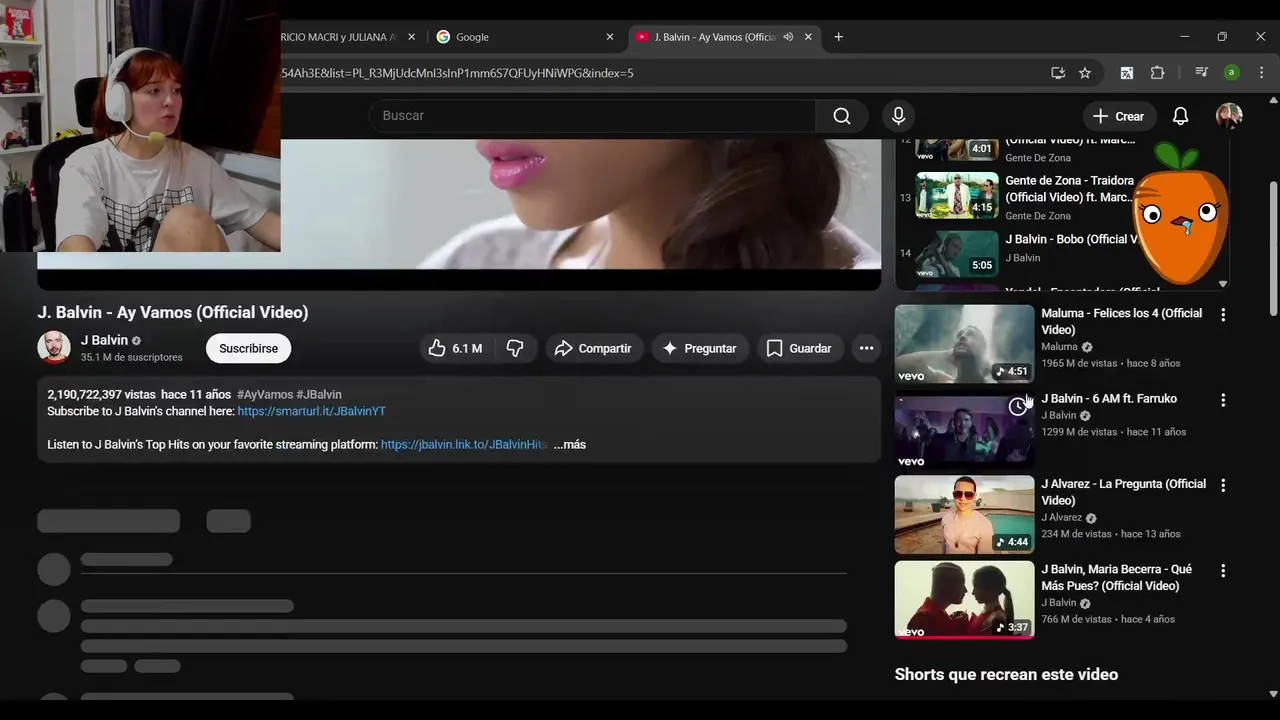Image resolution: width=1280 pixels, height=720 pixels.
Task: Click the #AyVamos hashtag
Action: tap(265, 395)
